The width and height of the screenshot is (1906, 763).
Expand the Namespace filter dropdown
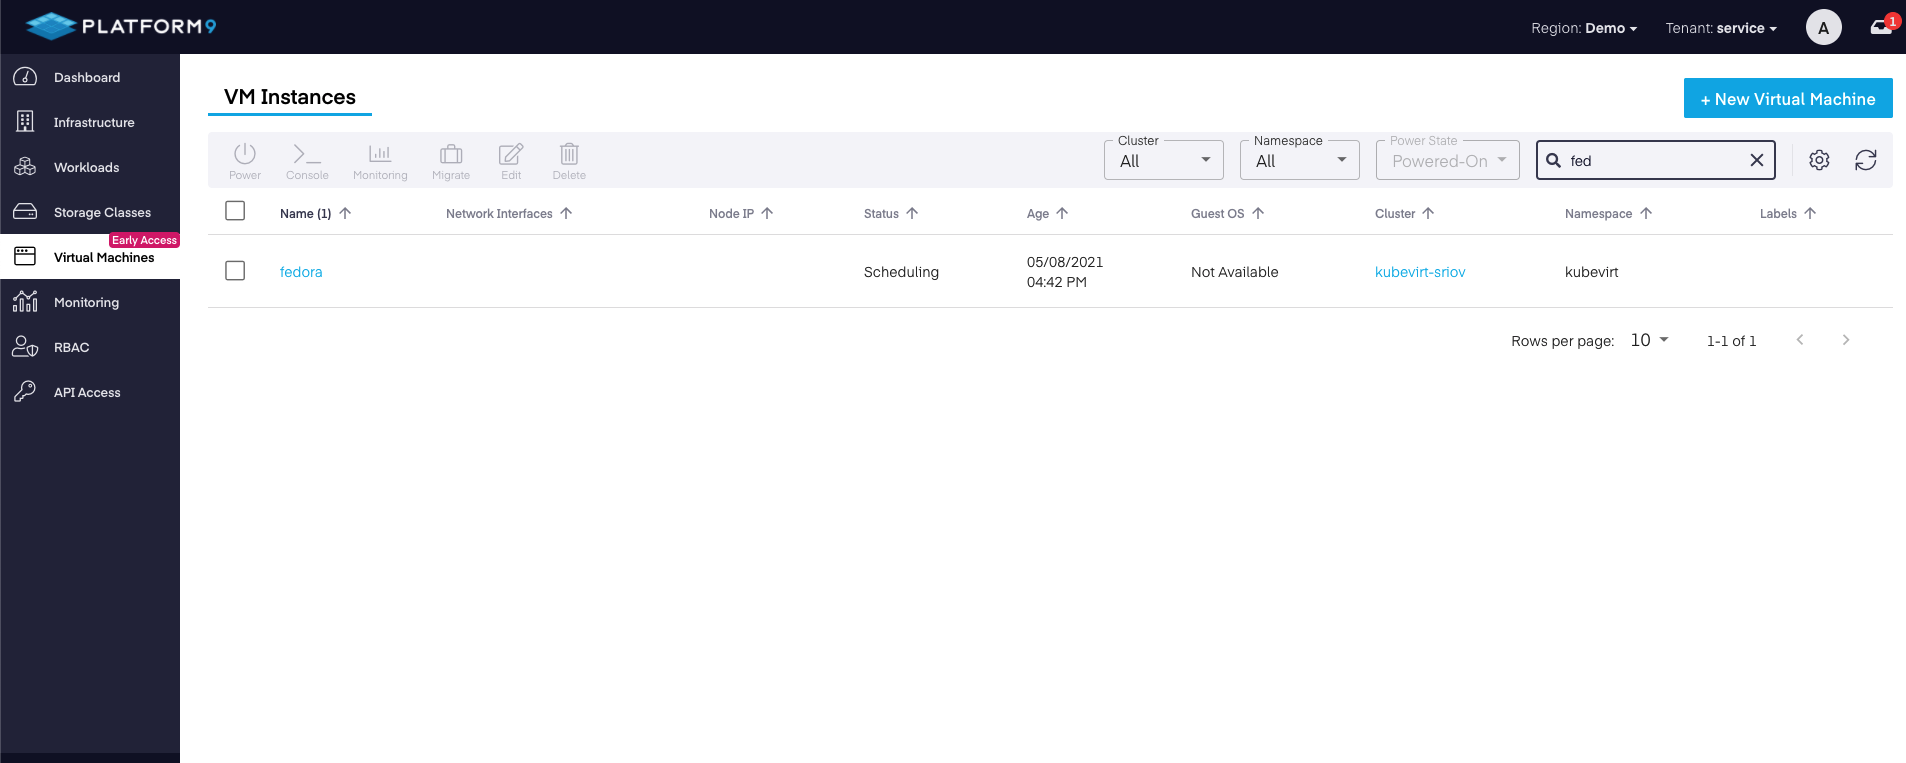pos(1299,160)
